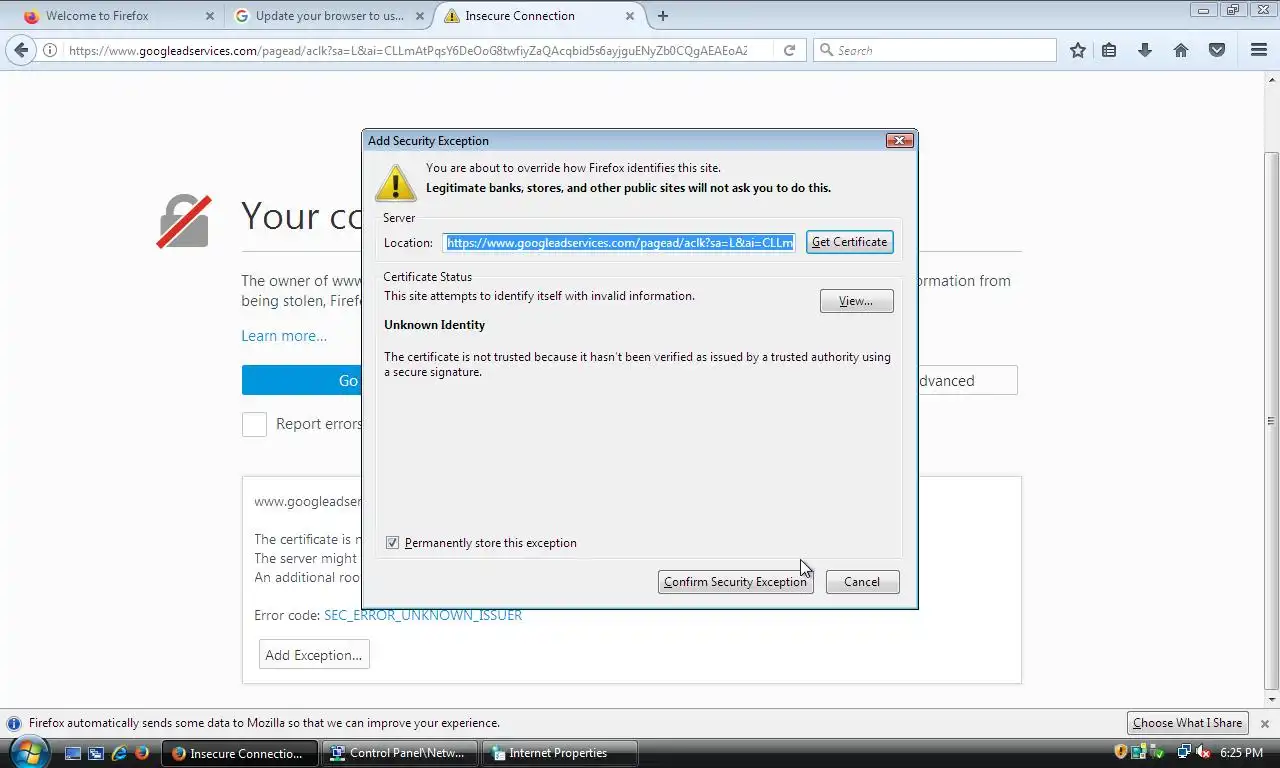Image resolution: width=1280 pixels, height=768 pixels.
Task: Show bookmarks list icon in toolbar
Action: 1109,50
